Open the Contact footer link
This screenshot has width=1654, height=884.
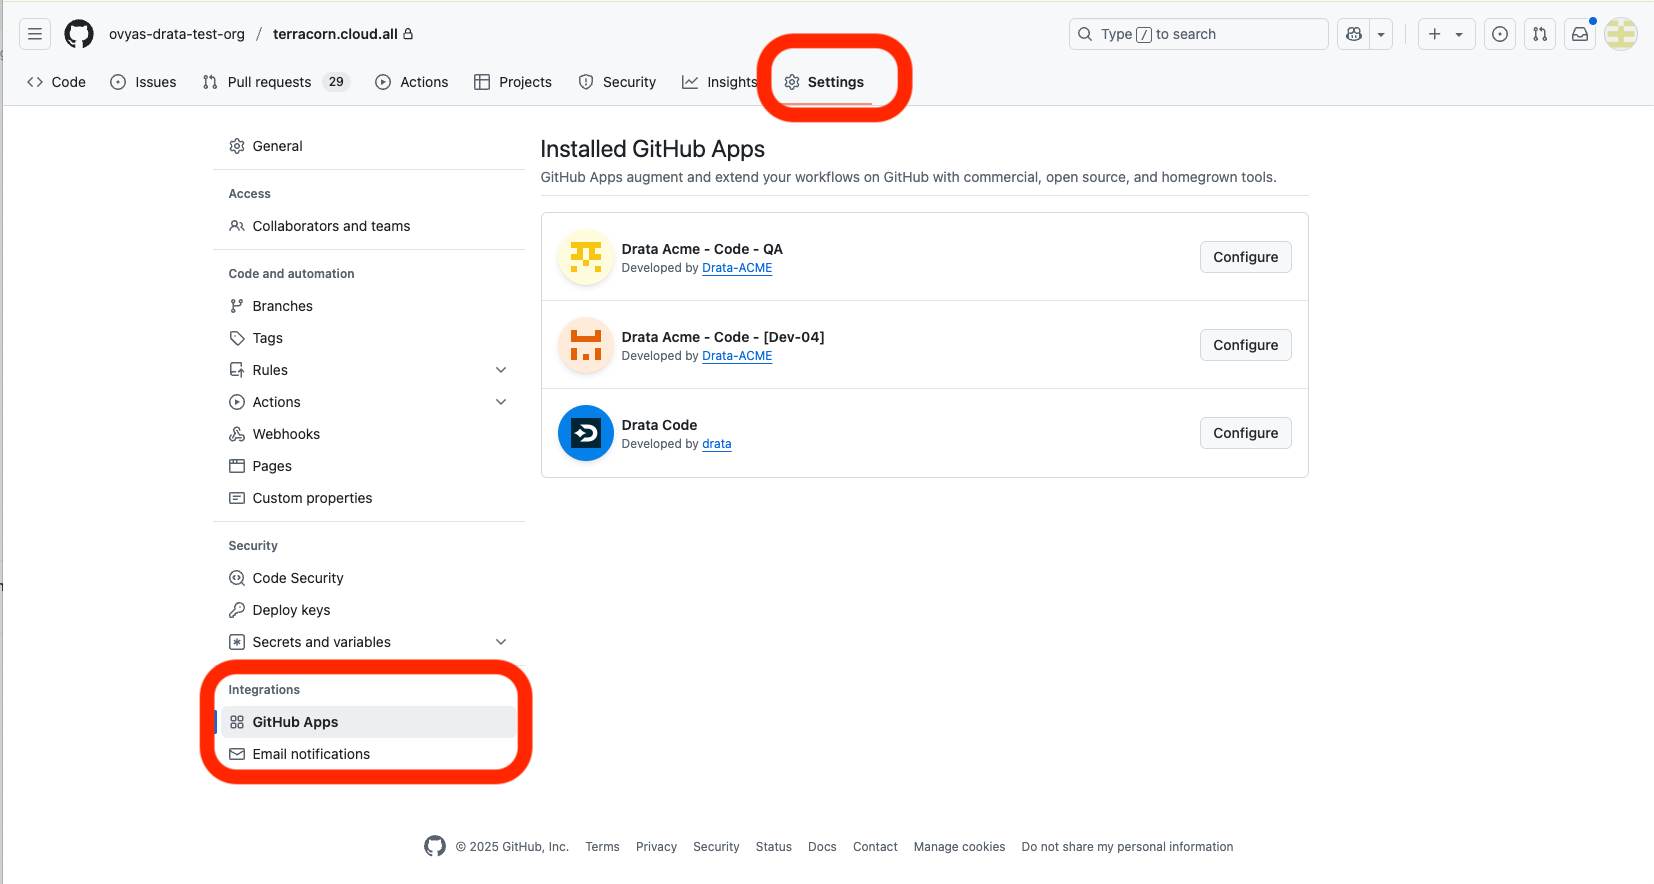[x=875, y=847]
